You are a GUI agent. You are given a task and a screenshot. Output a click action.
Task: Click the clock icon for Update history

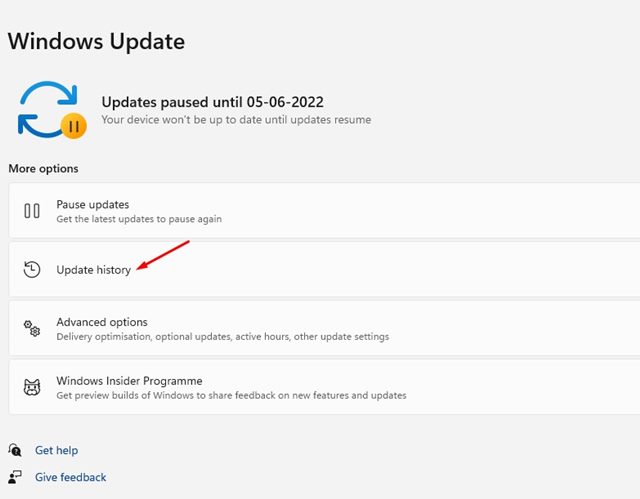click(32, 270)
